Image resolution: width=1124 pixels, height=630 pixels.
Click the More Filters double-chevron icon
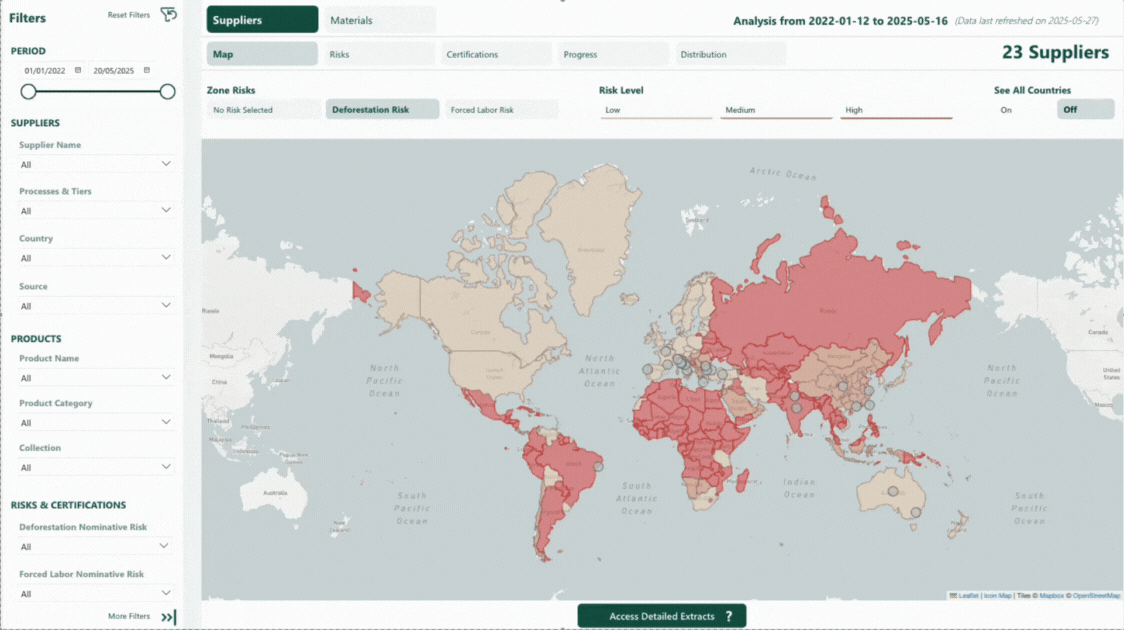[168, 617]
